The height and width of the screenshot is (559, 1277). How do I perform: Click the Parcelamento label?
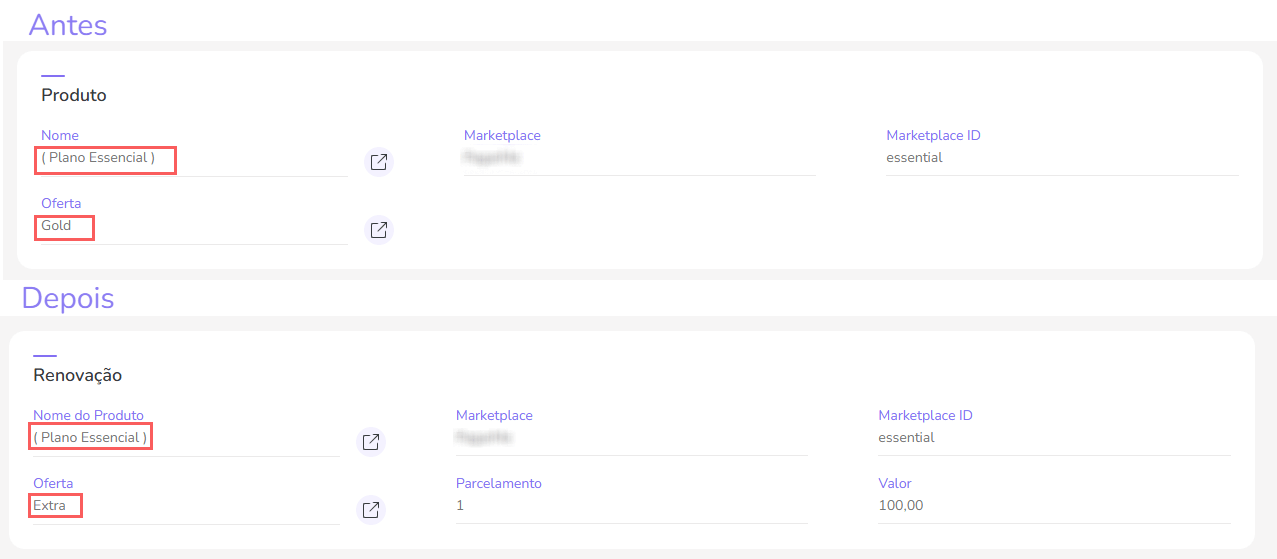tap(498, 484)
